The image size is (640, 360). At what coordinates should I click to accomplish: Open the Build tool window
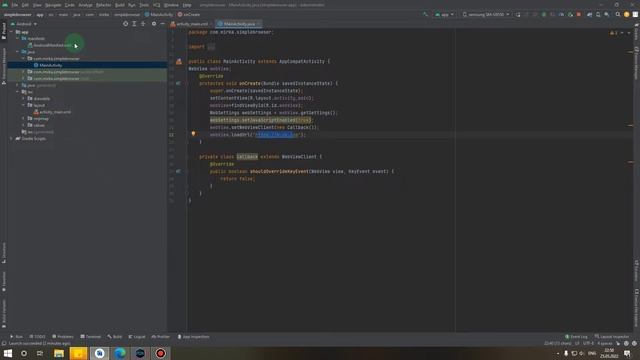(115, 337)
